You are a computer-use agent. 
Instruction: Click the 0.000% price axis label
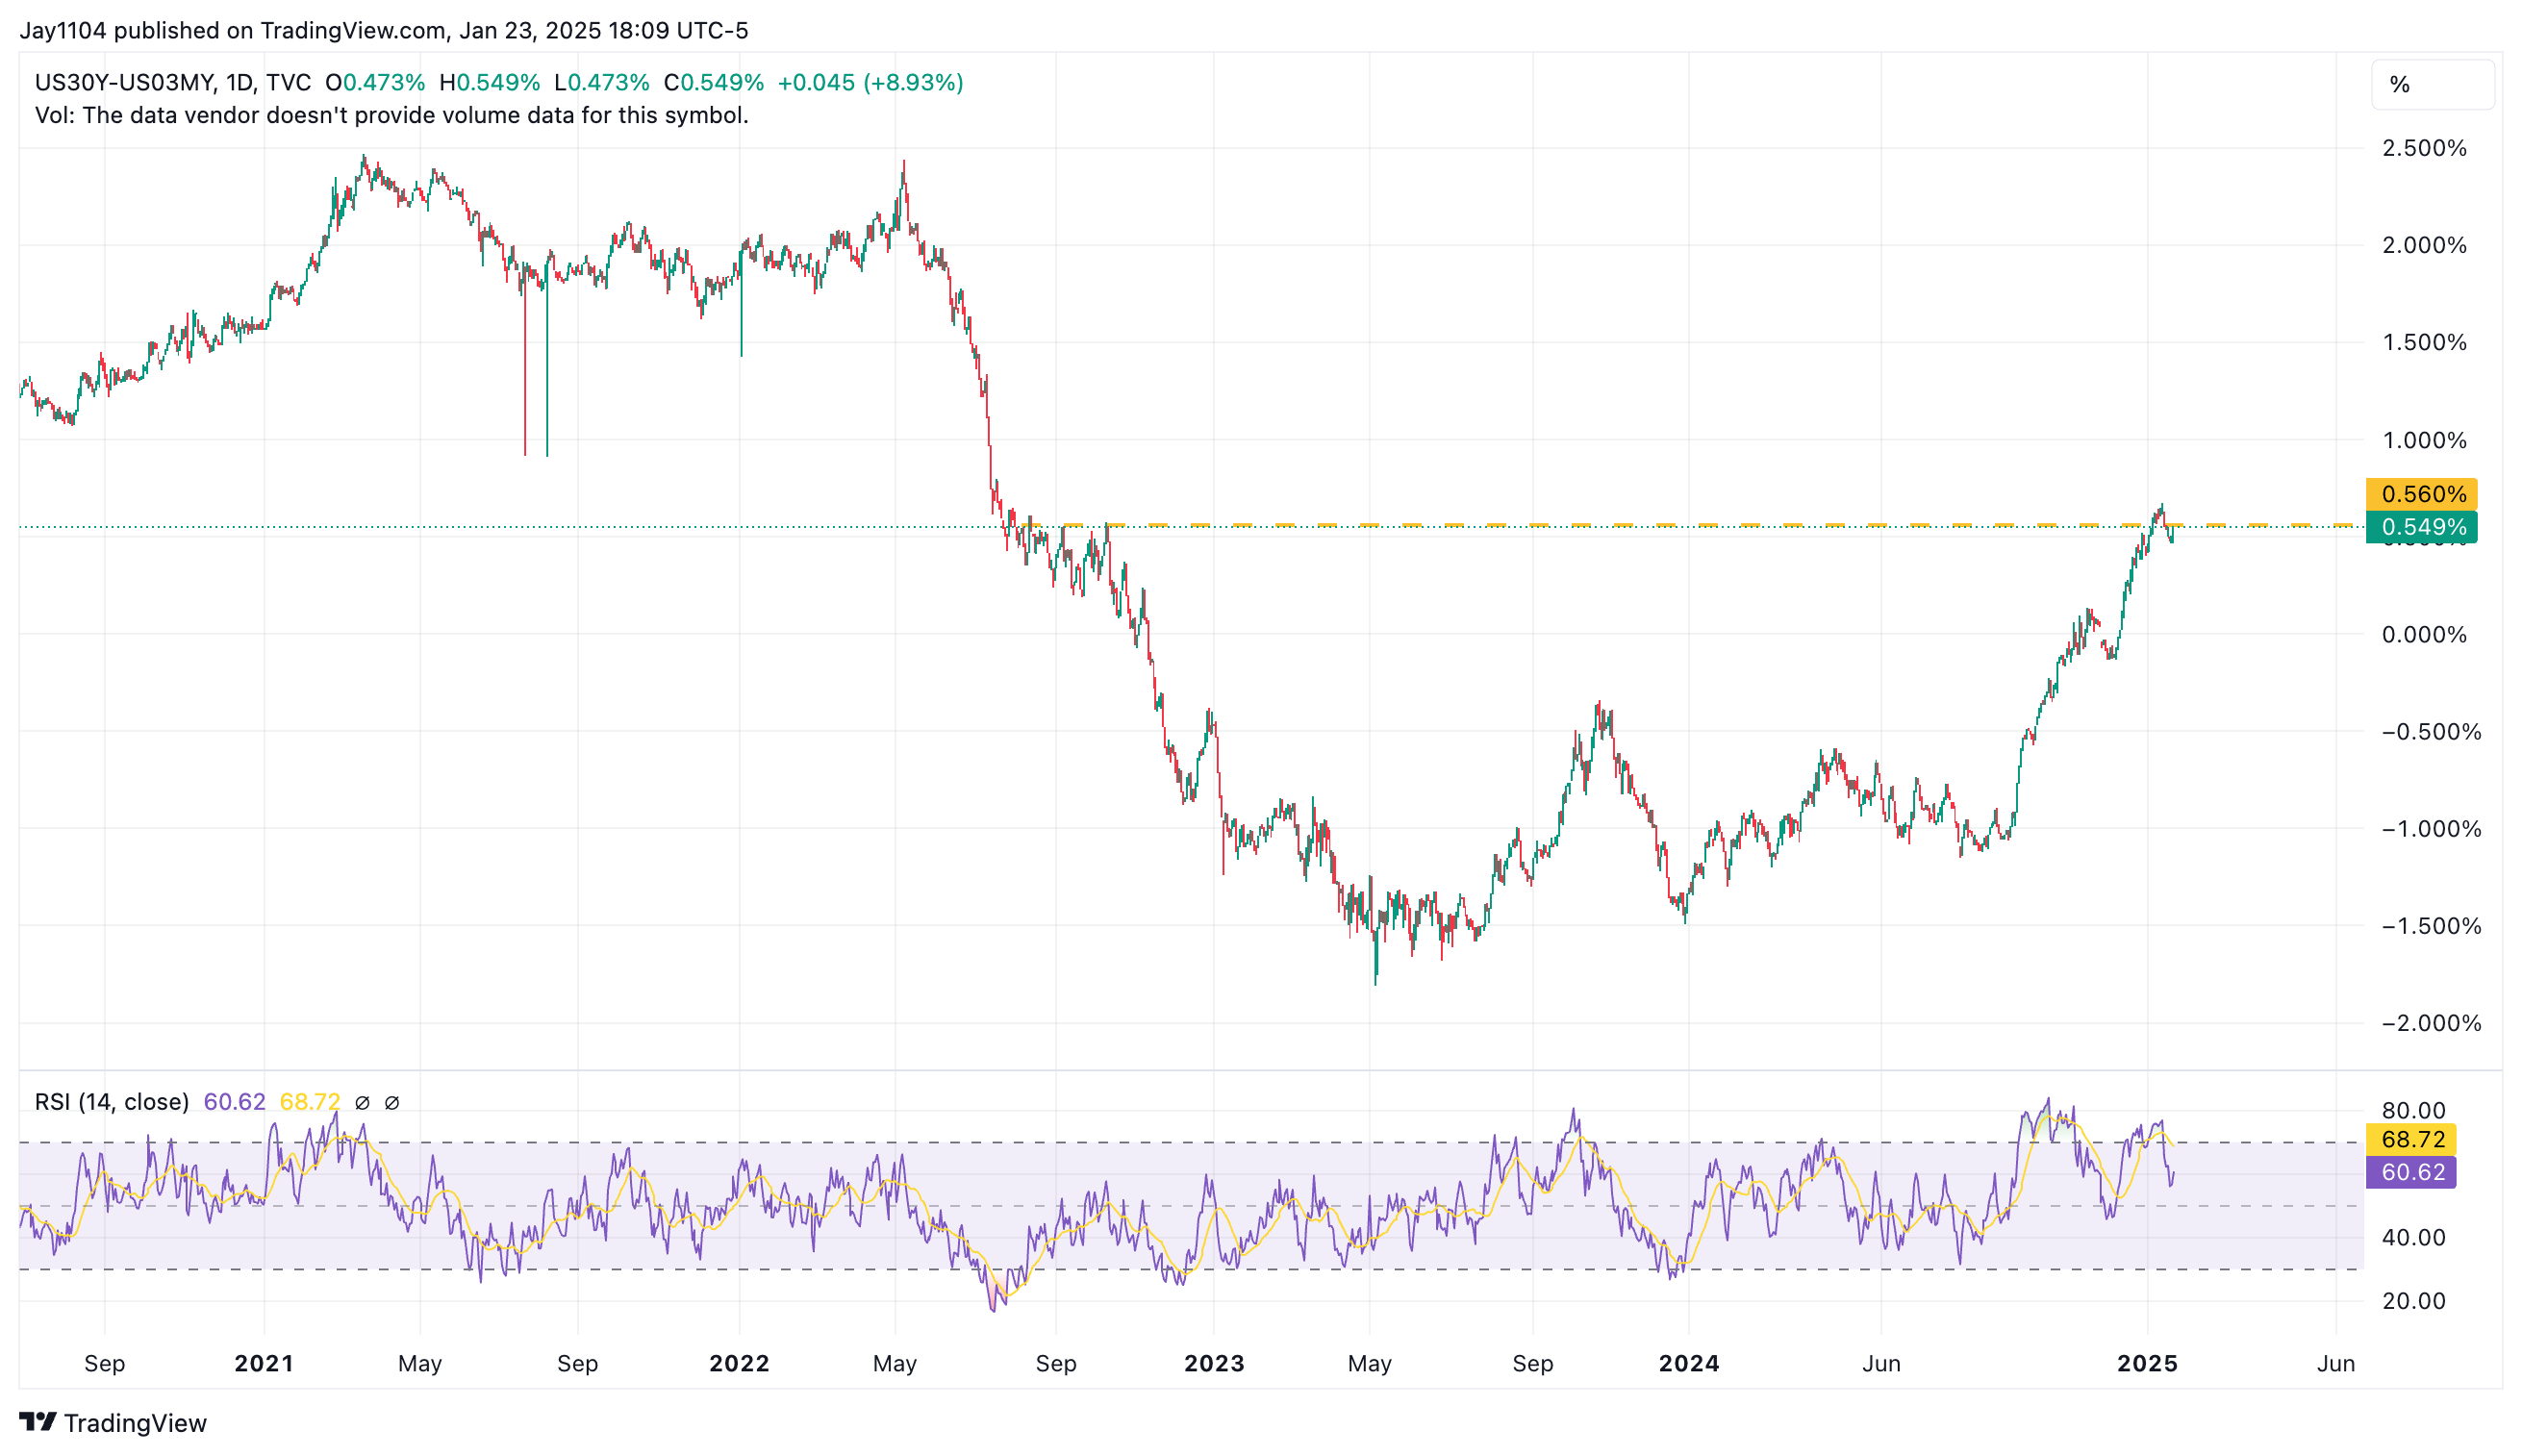pos(2424,634)
